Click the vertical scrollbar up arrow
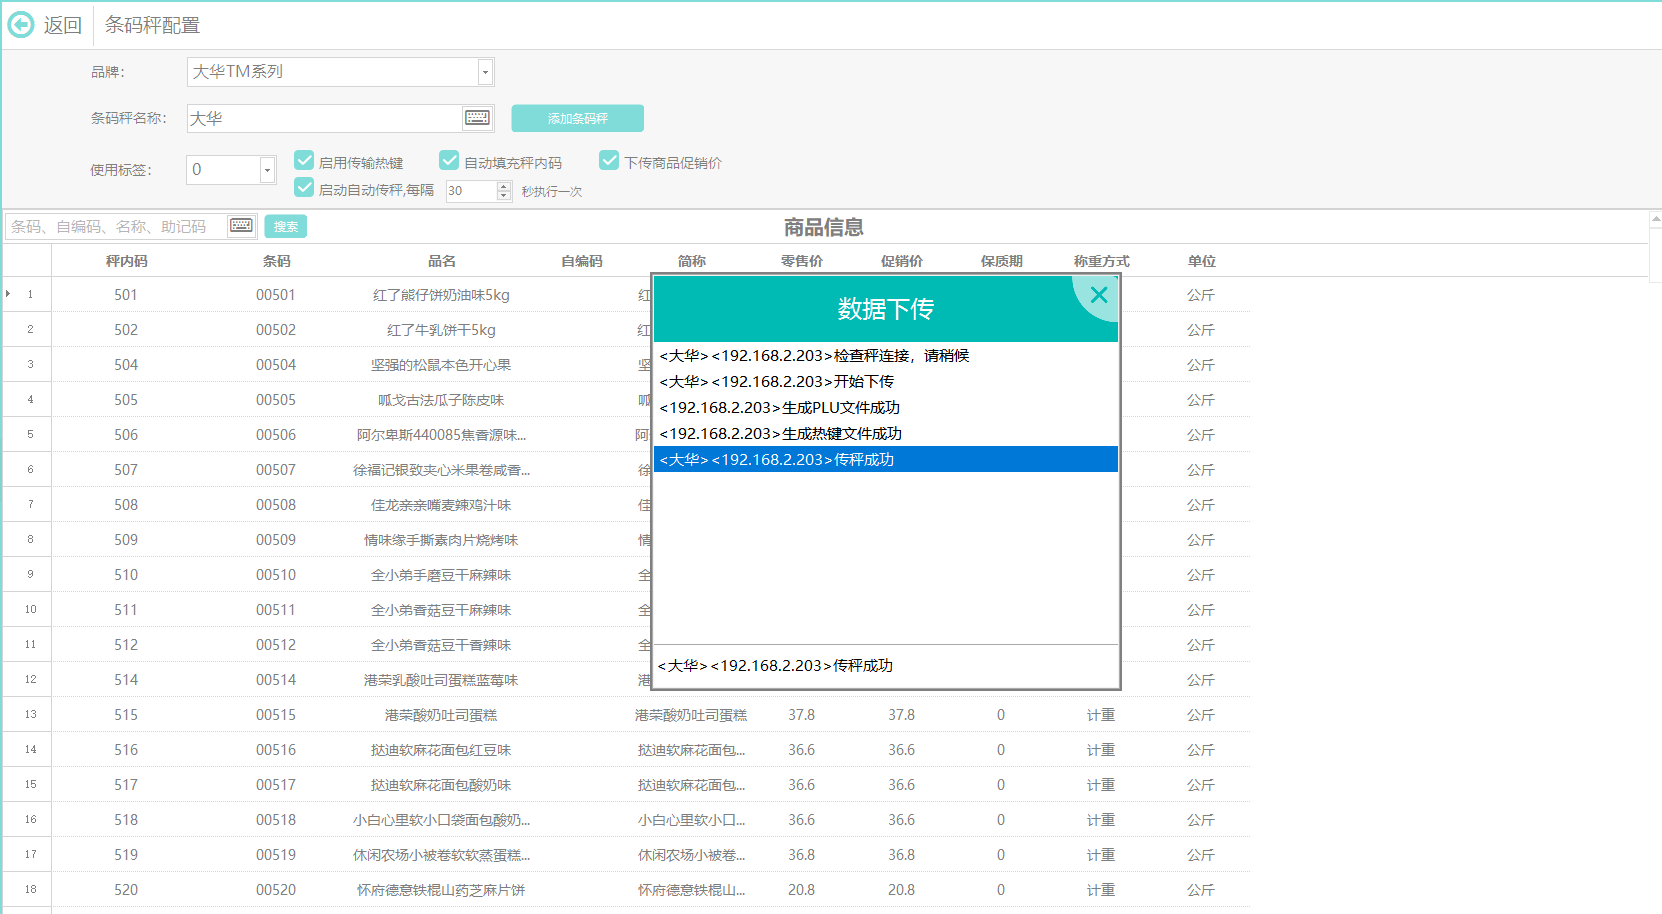 click(x=1655, y=218)
